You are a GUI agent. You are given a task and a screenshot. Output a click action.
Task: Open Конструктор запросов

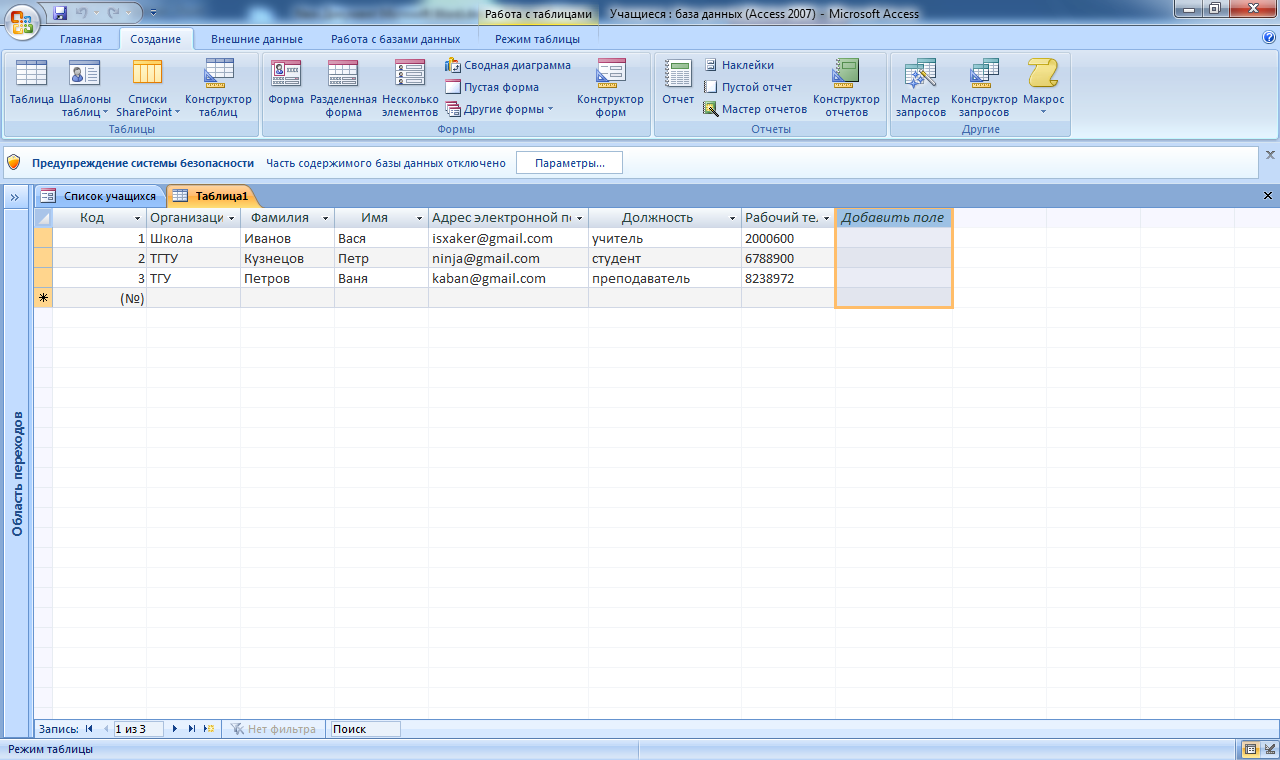[x=984, y=87]
